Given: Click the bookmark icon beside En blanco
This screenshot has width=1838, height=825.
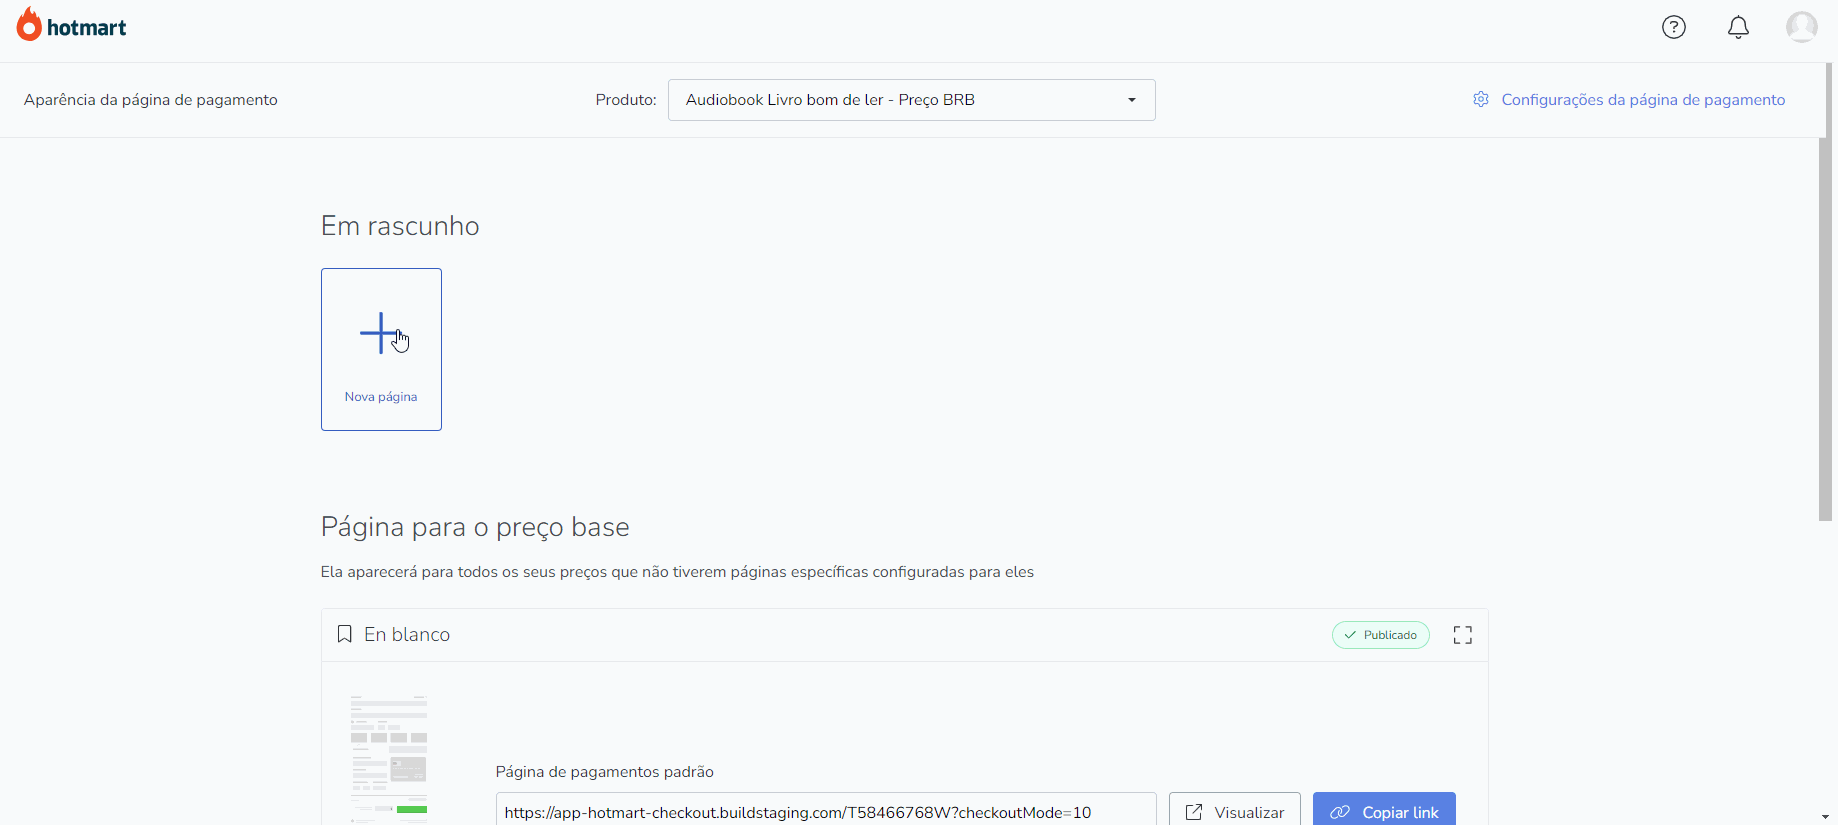Looking at the screenshot, I should [345, 634].
